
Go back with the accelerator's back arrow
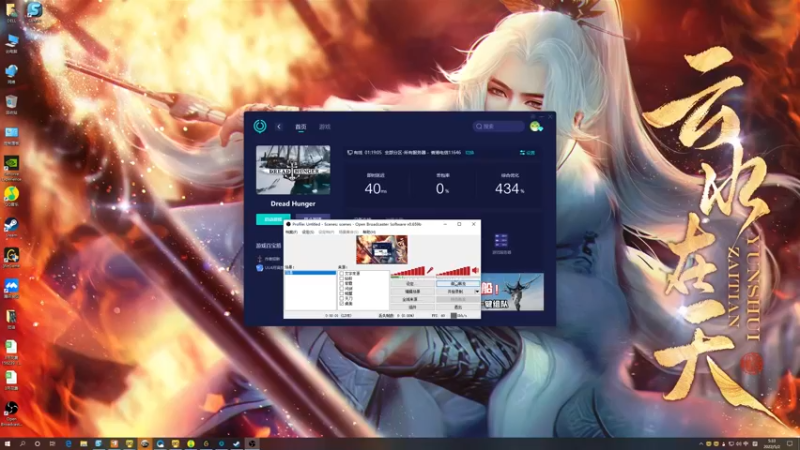279,127
